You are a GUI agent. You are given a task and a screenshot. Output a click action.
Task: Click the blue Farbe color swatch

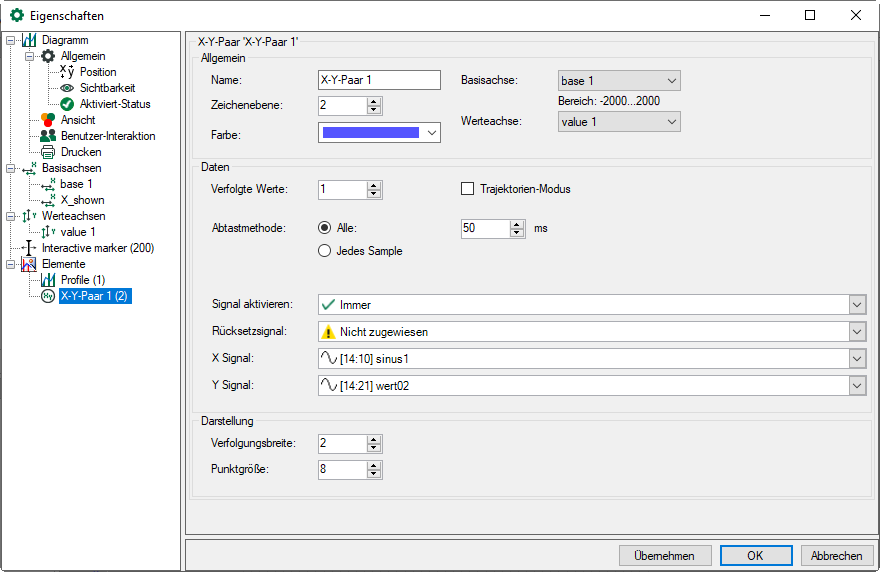[x=370, y=132]
